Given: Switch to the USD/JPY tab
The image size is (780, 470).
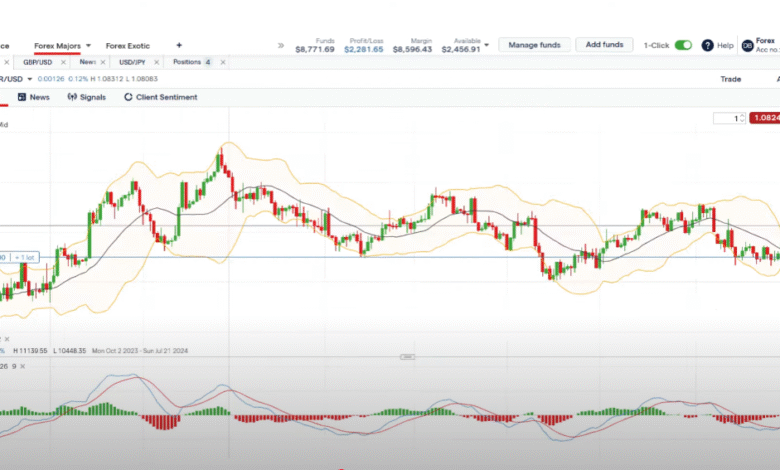Looking at the screenshot, I should tap(134, 62).
